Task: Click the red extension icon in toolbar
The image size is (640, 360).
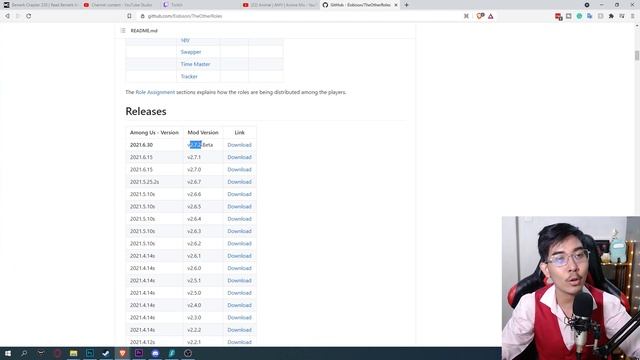Action: click(558, 16)
